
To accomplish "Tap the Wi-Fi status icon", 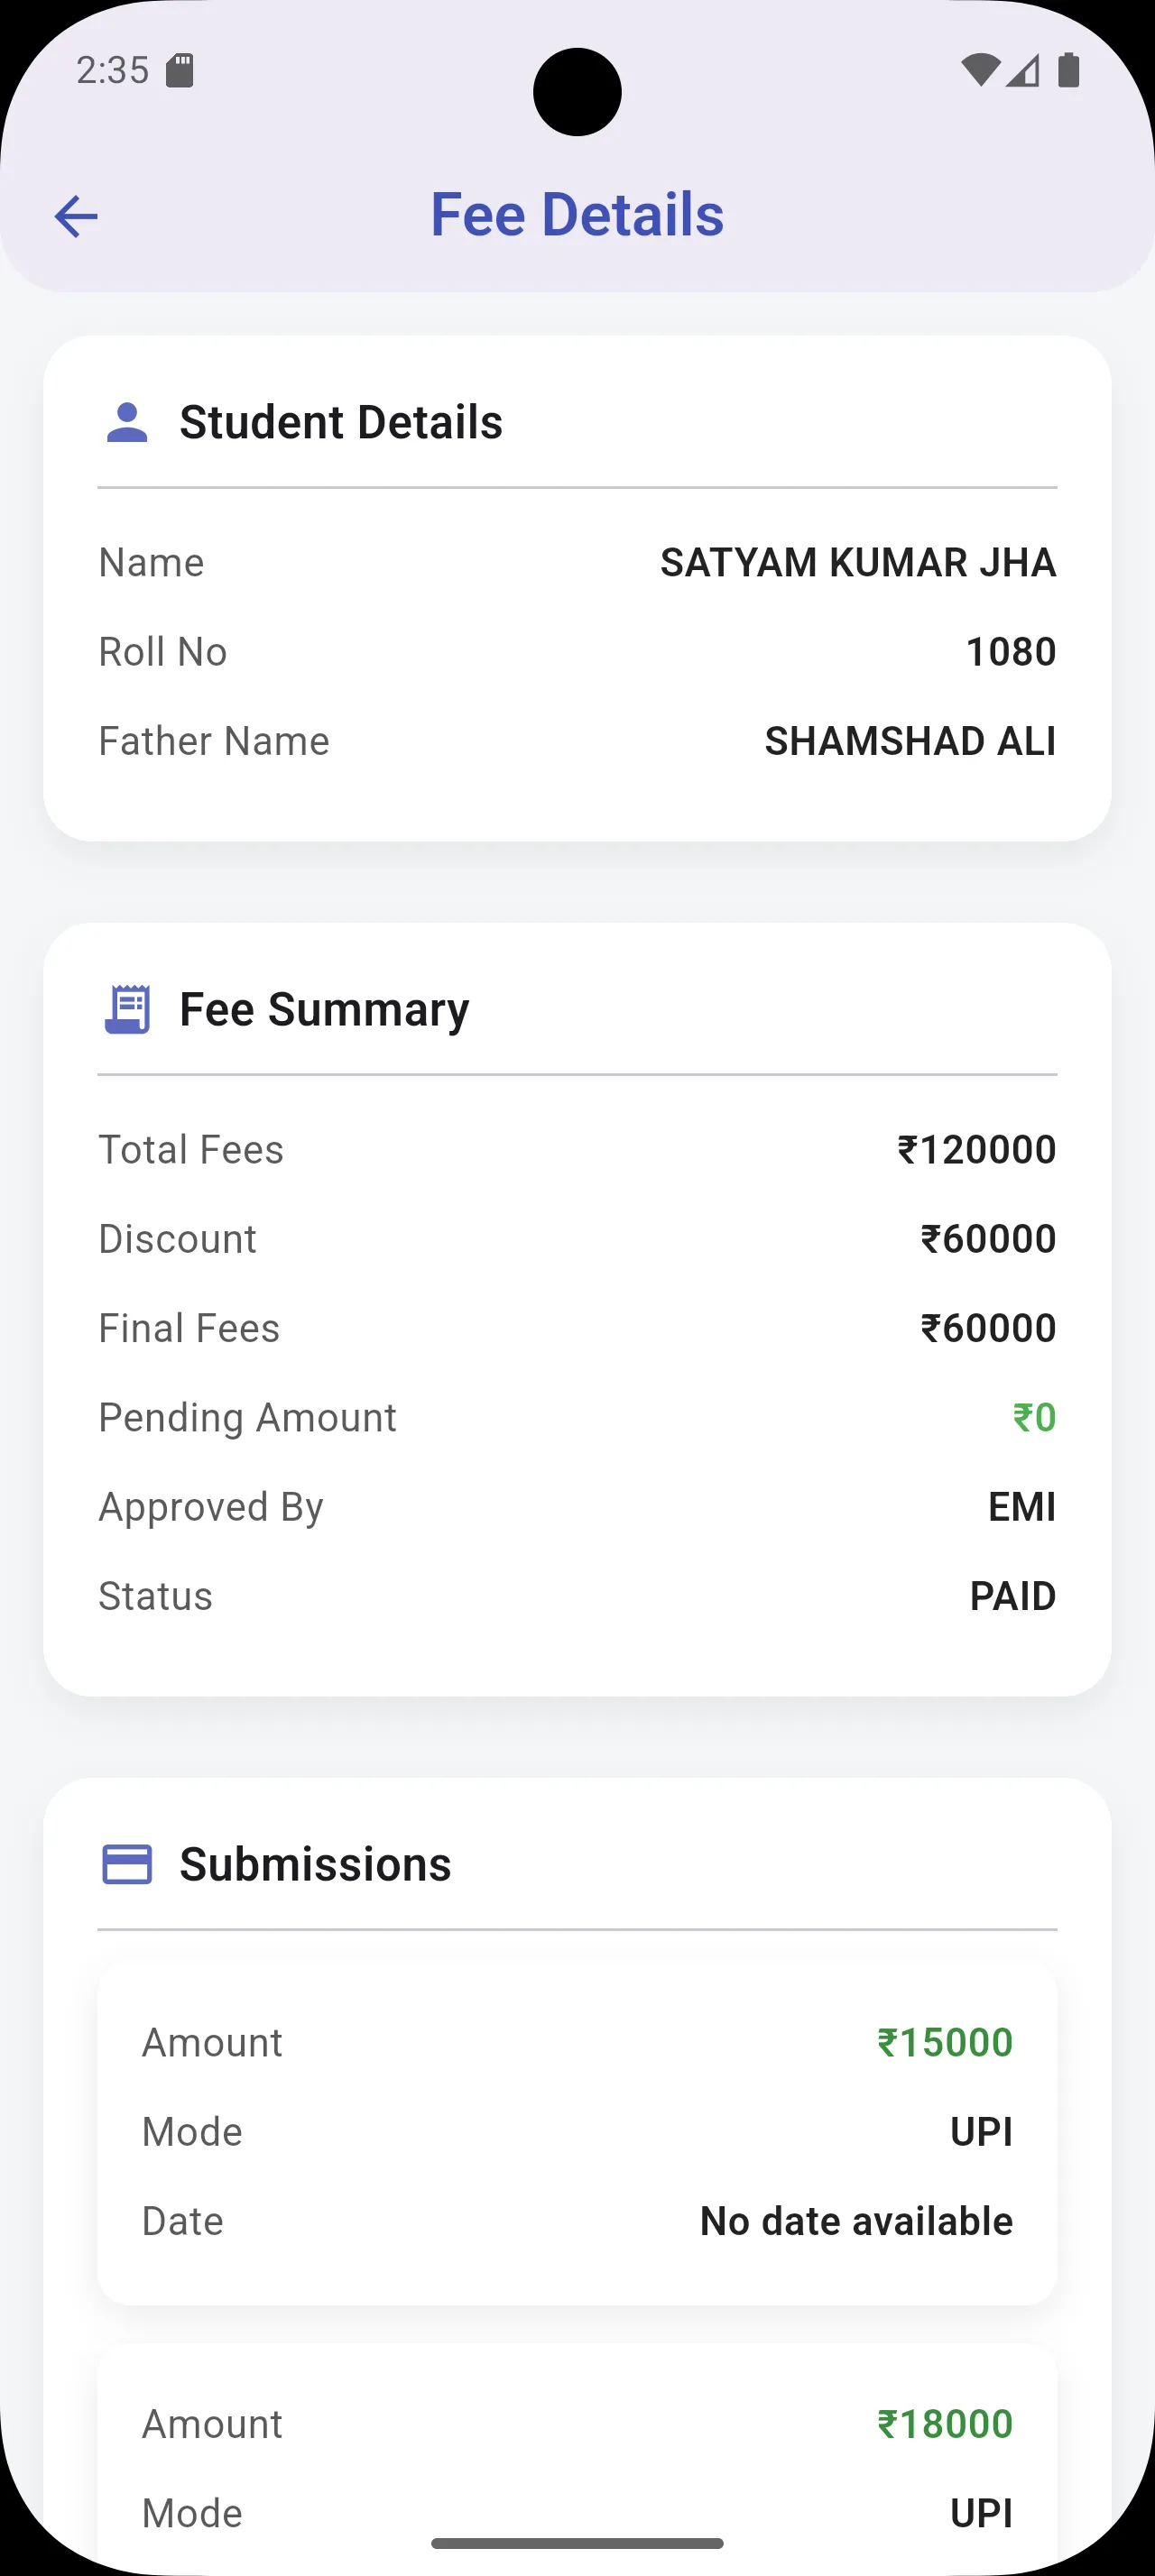I will (979, 70).
